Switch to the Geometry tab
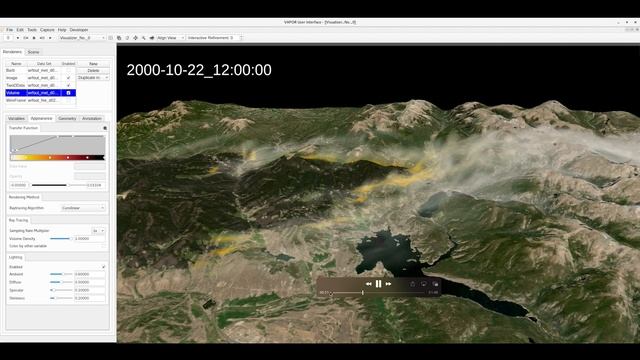The height and width of the screenshot is (360, 640). point(67,118)
